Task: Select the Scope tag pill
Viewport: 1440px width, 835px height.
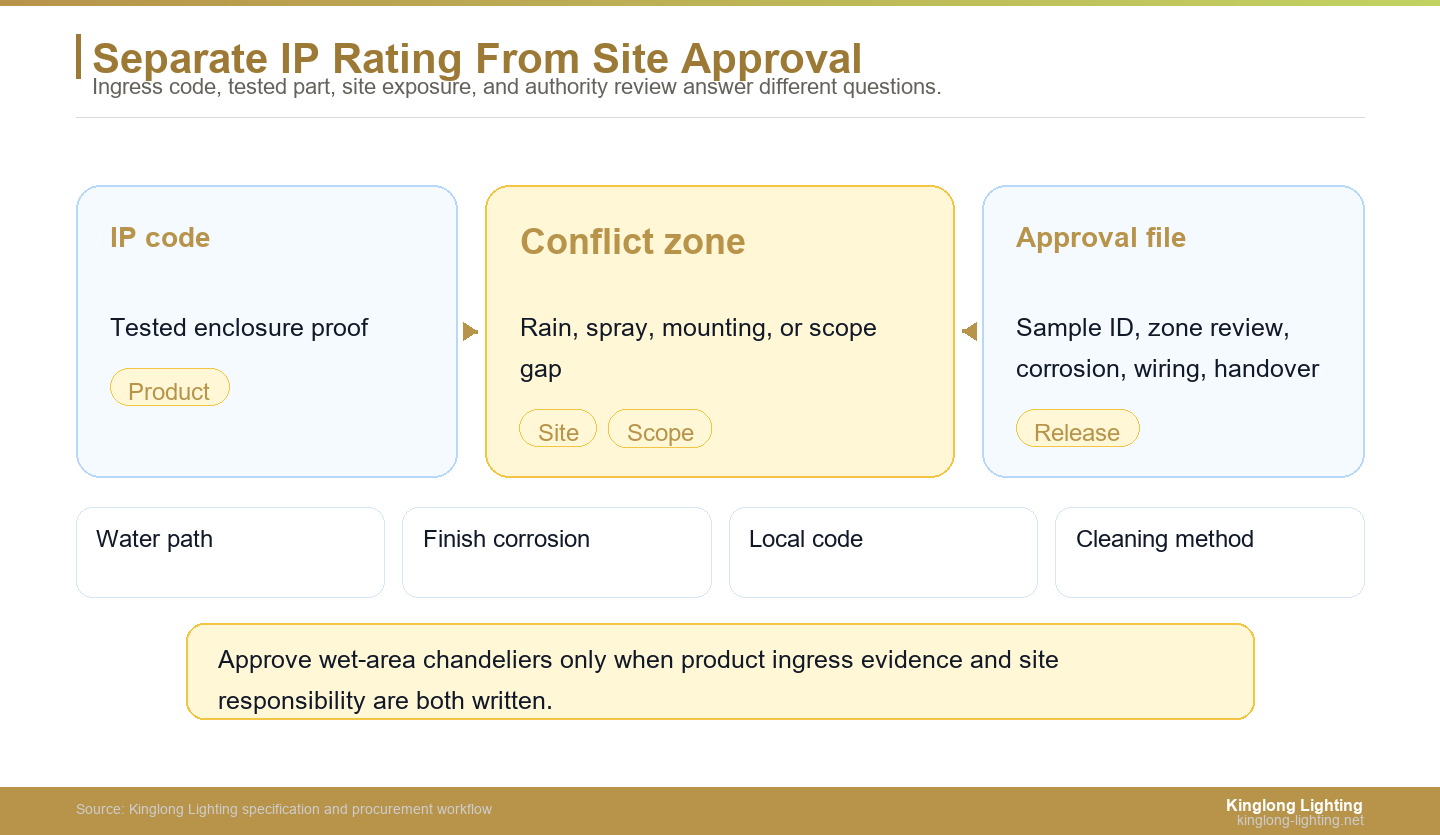Action: click(x=660, y=429)
